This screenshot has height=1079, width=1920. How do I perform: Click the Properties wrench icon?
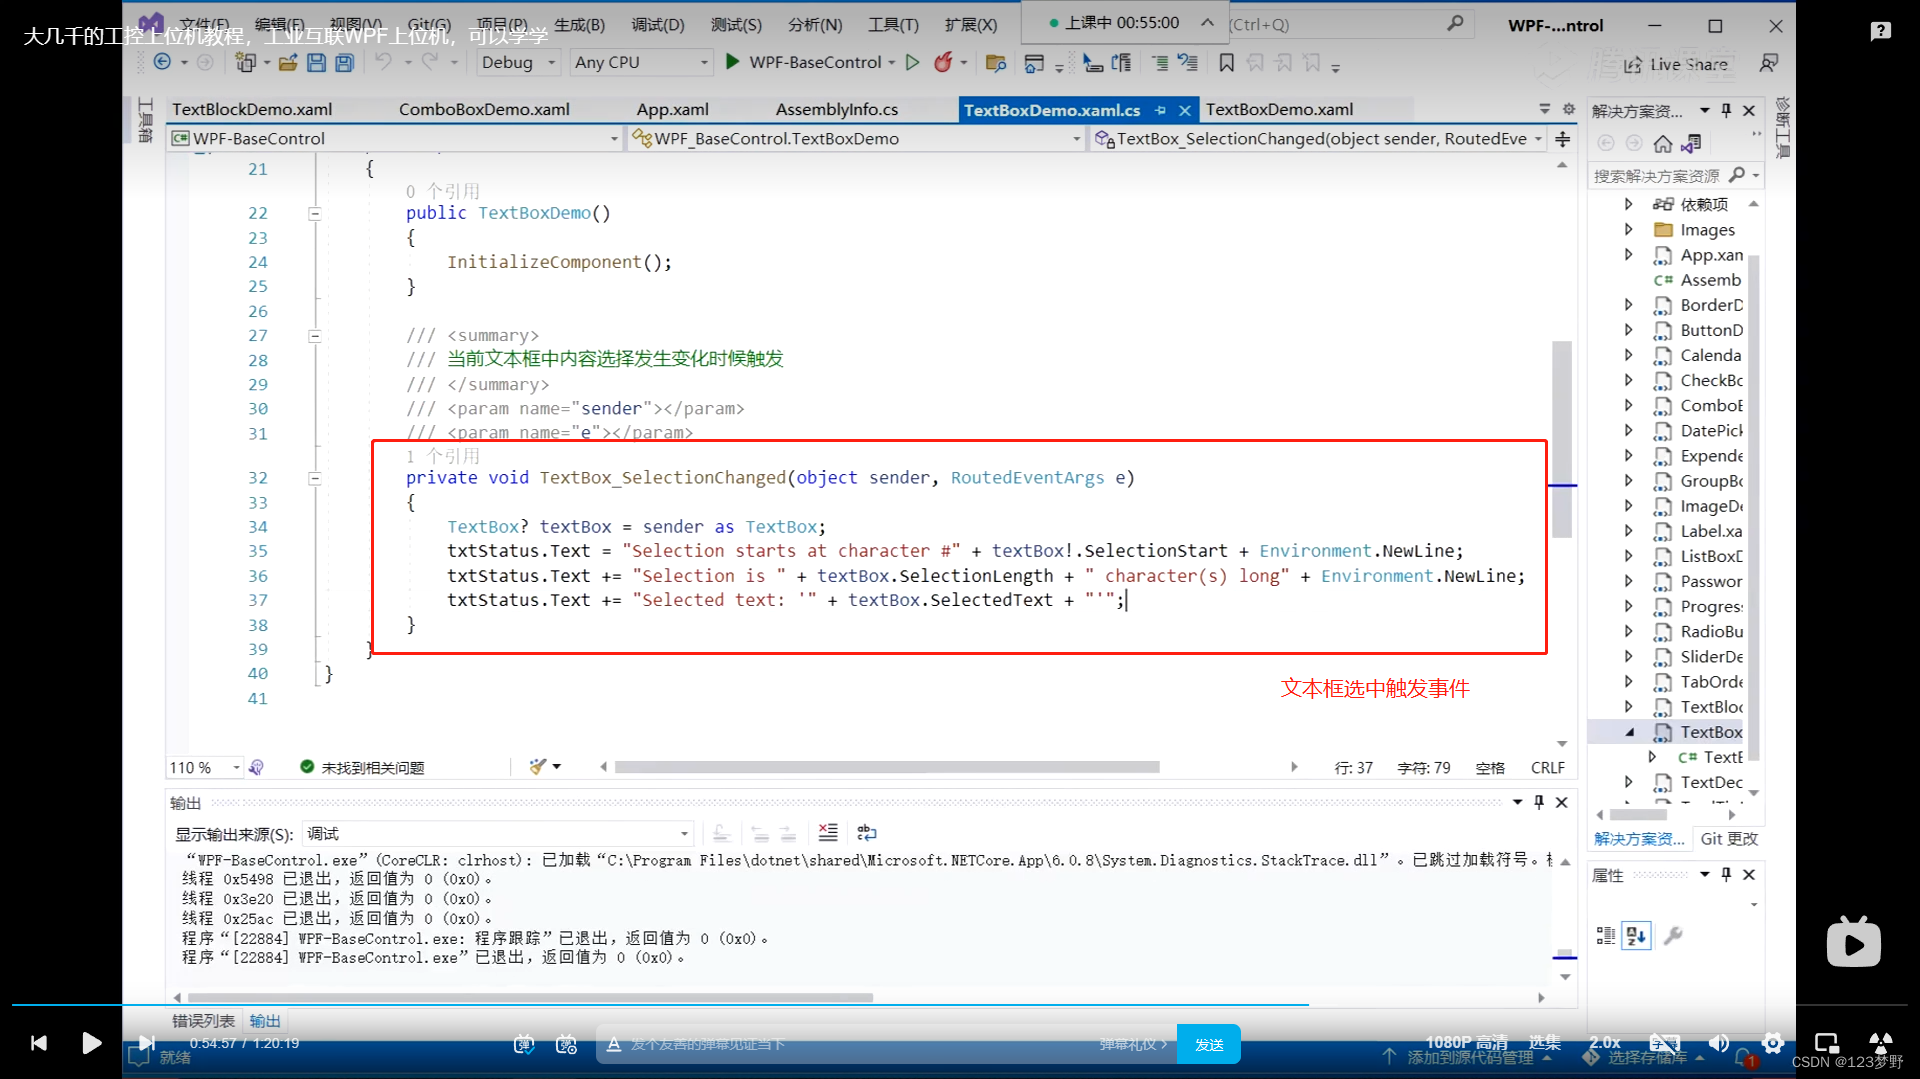[1673, 936]
